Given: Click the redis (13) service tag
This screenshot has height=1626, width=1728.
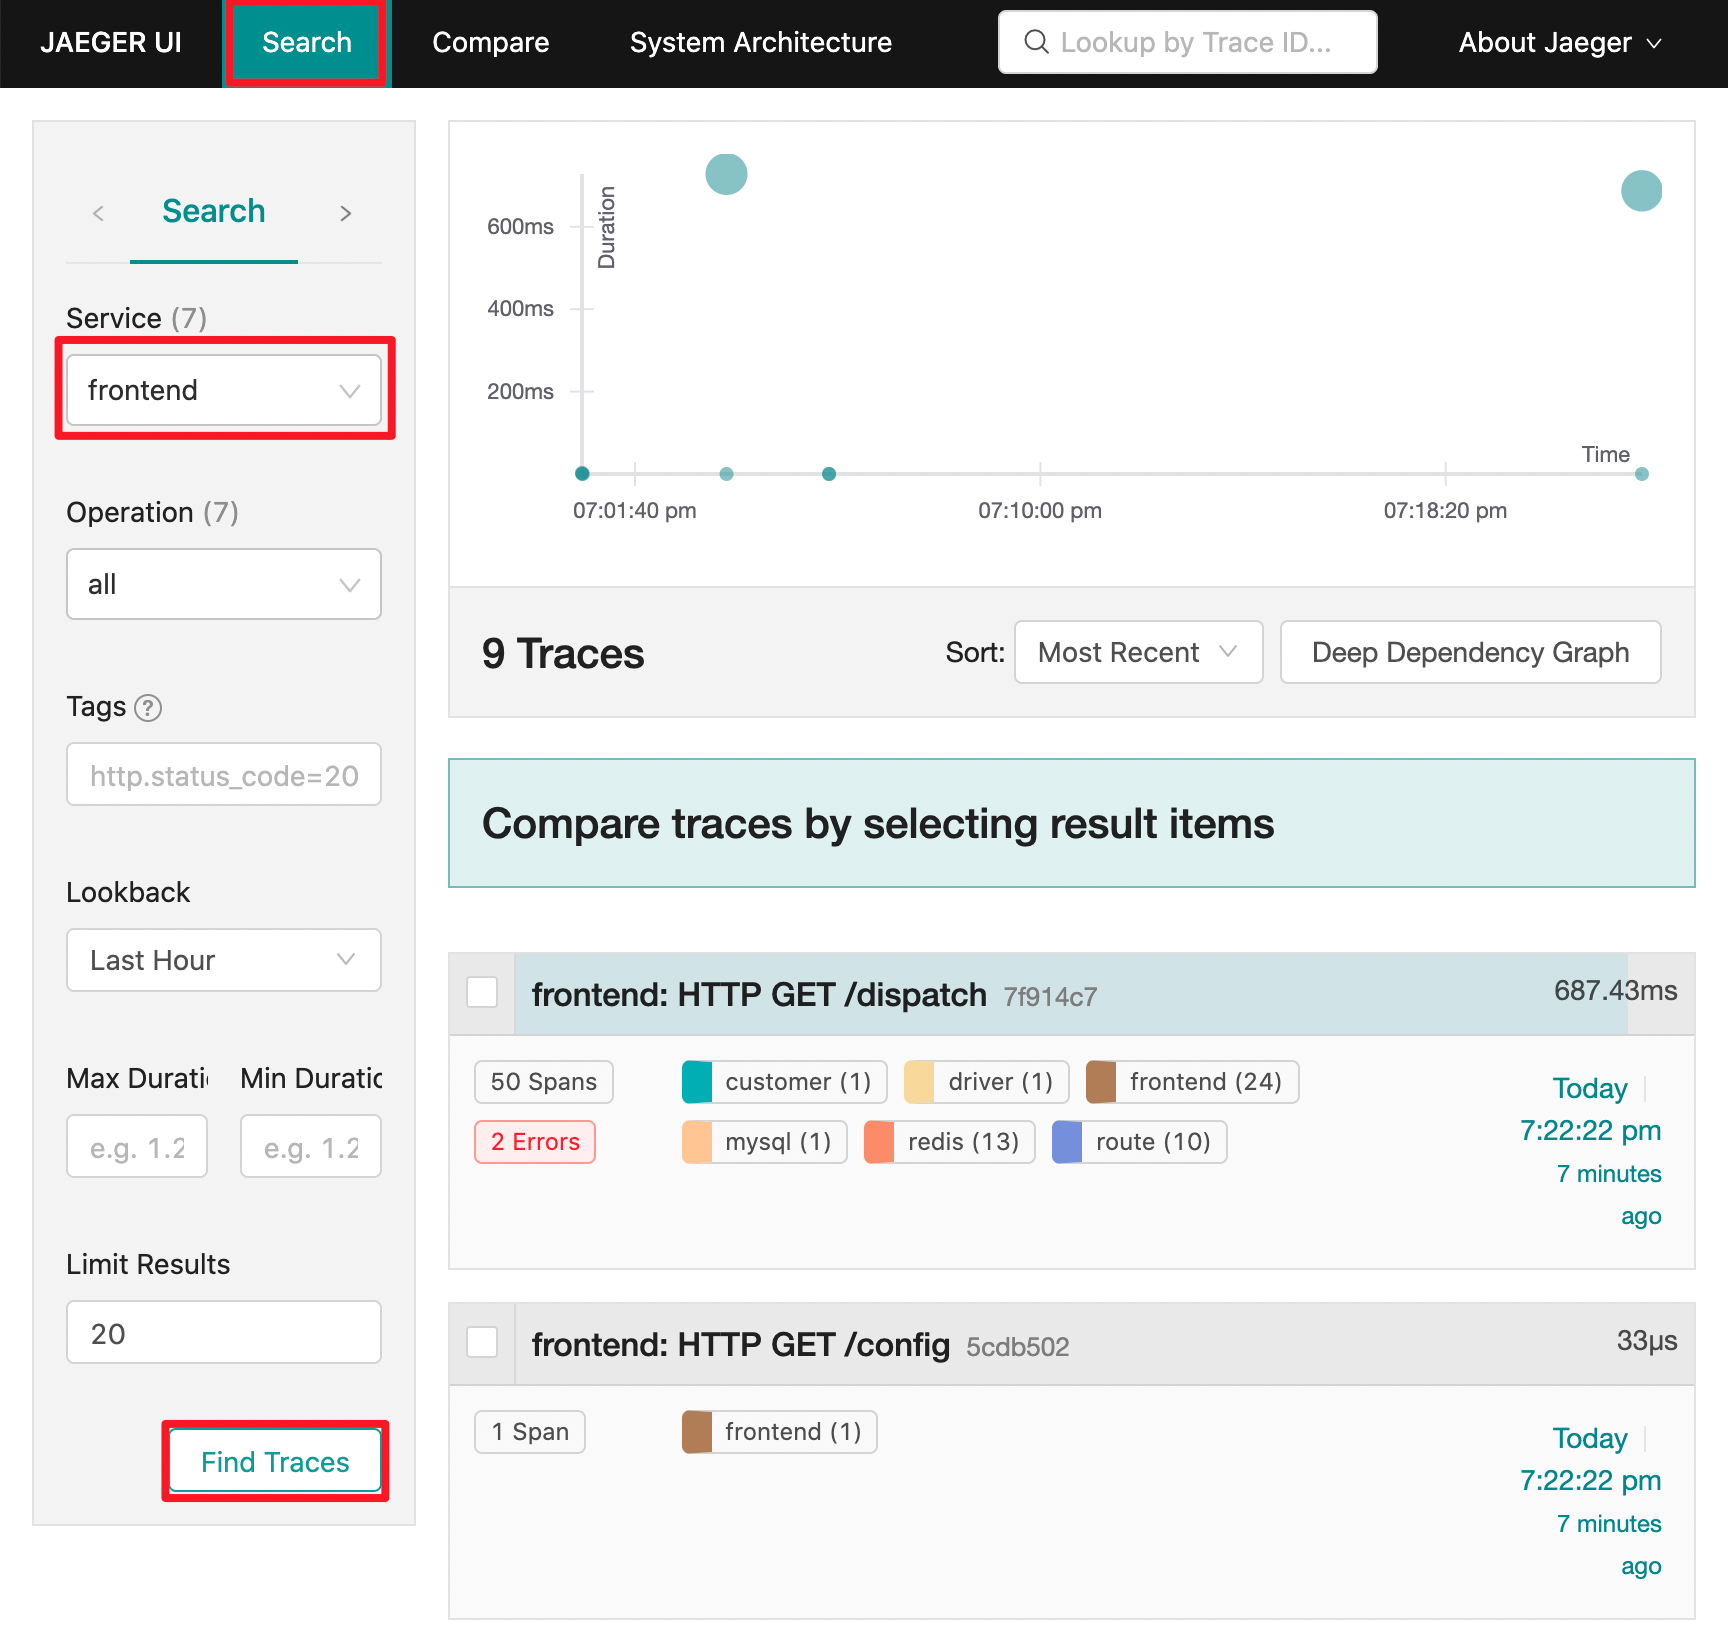Looking at the screenshot, I should (950, 1142).
